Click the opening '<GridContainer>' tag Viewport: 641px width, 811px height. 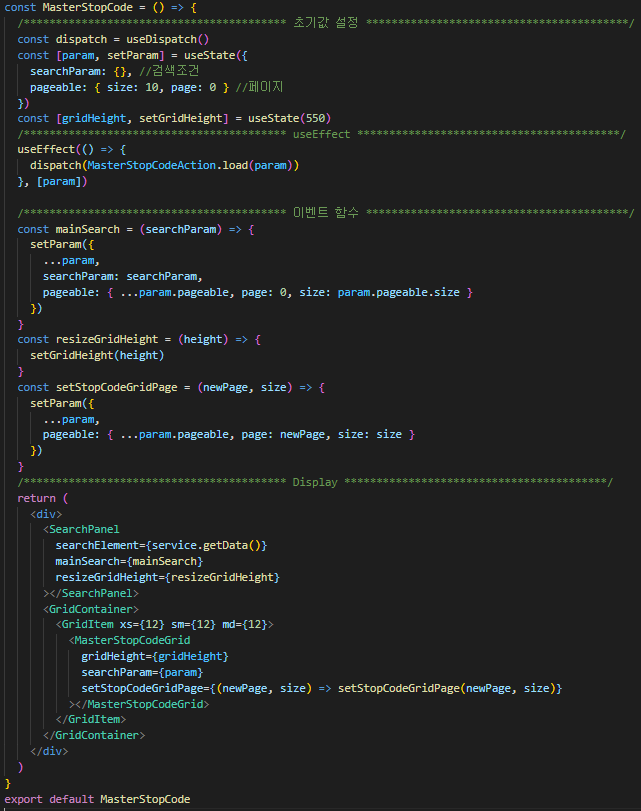(x=91, y=609)
